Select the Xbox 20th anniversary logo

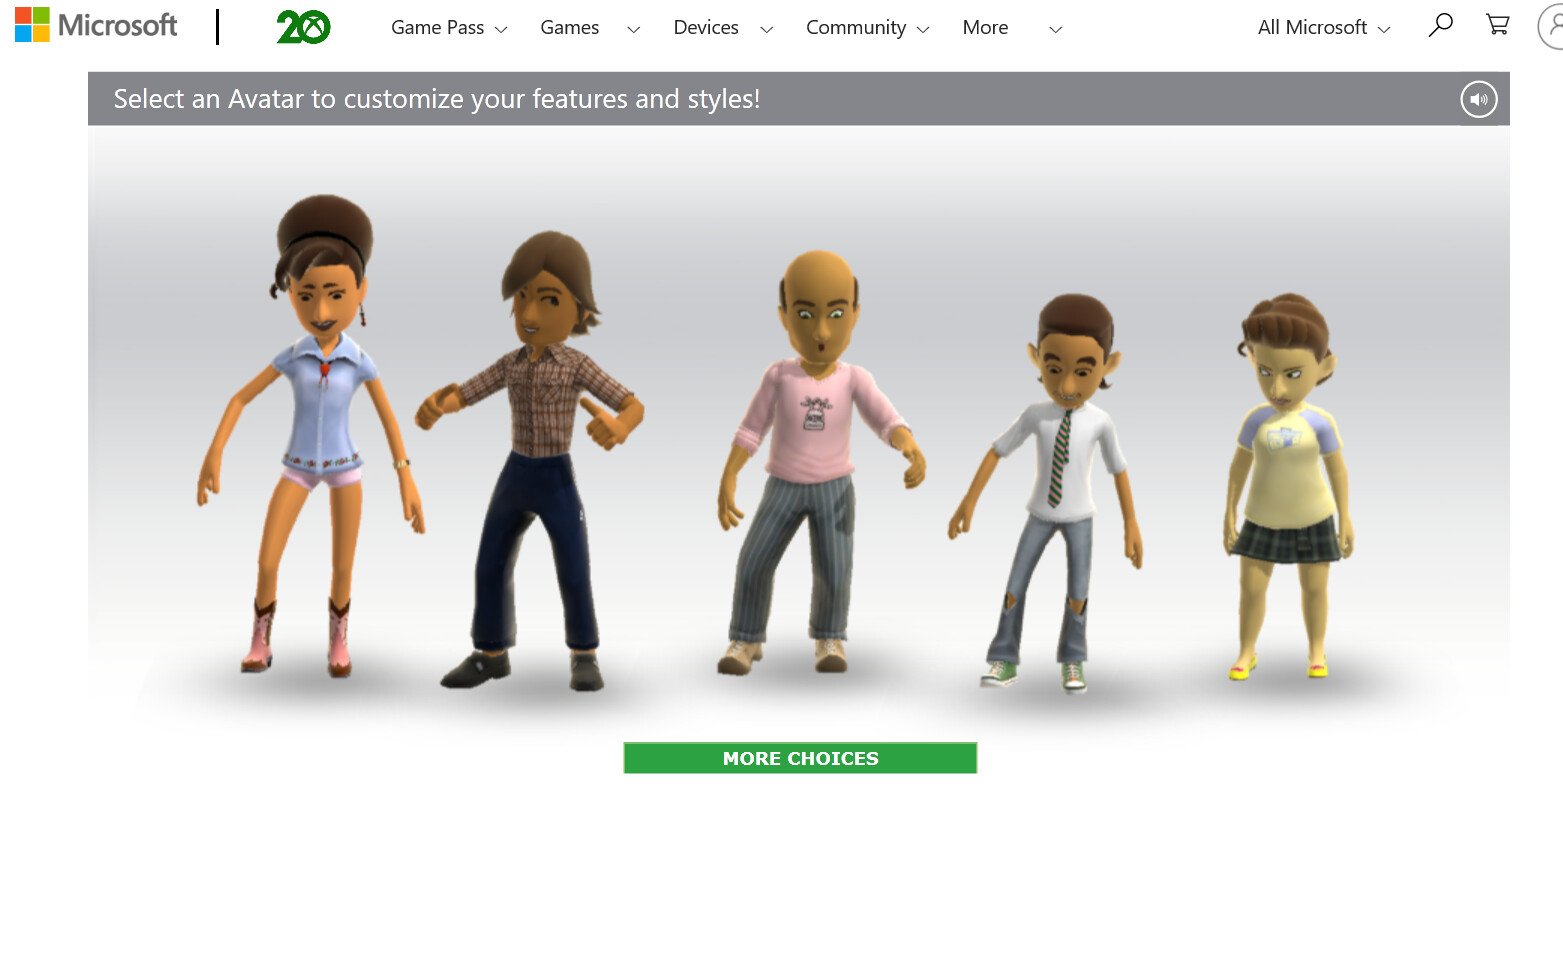coord(302,26)
